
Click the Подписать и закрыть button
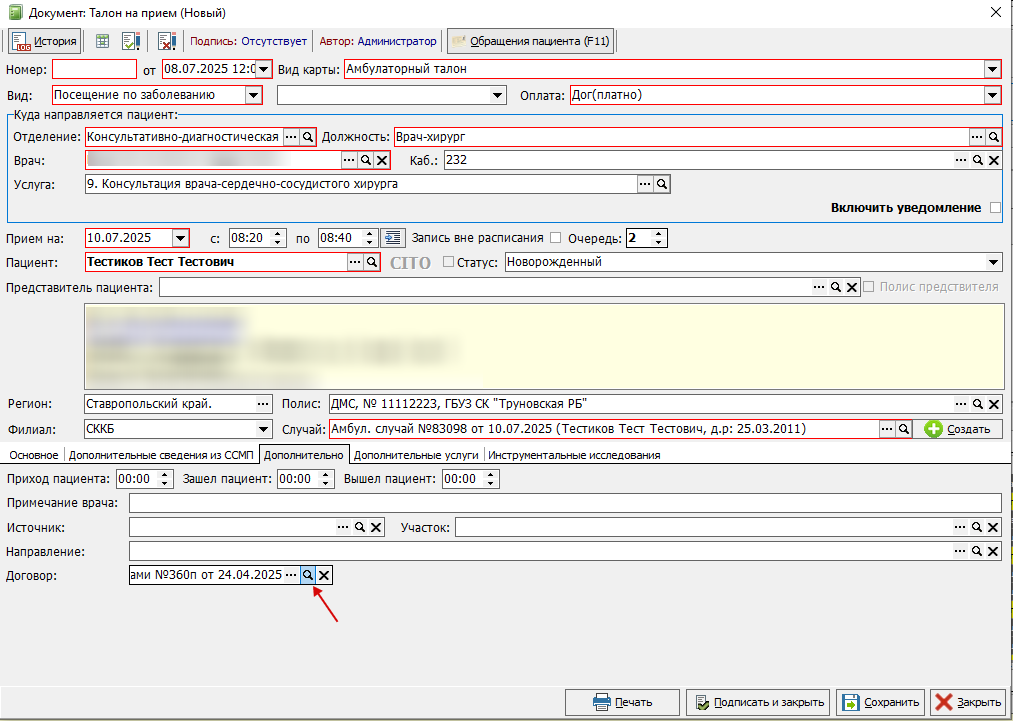[x=760, y=703]
